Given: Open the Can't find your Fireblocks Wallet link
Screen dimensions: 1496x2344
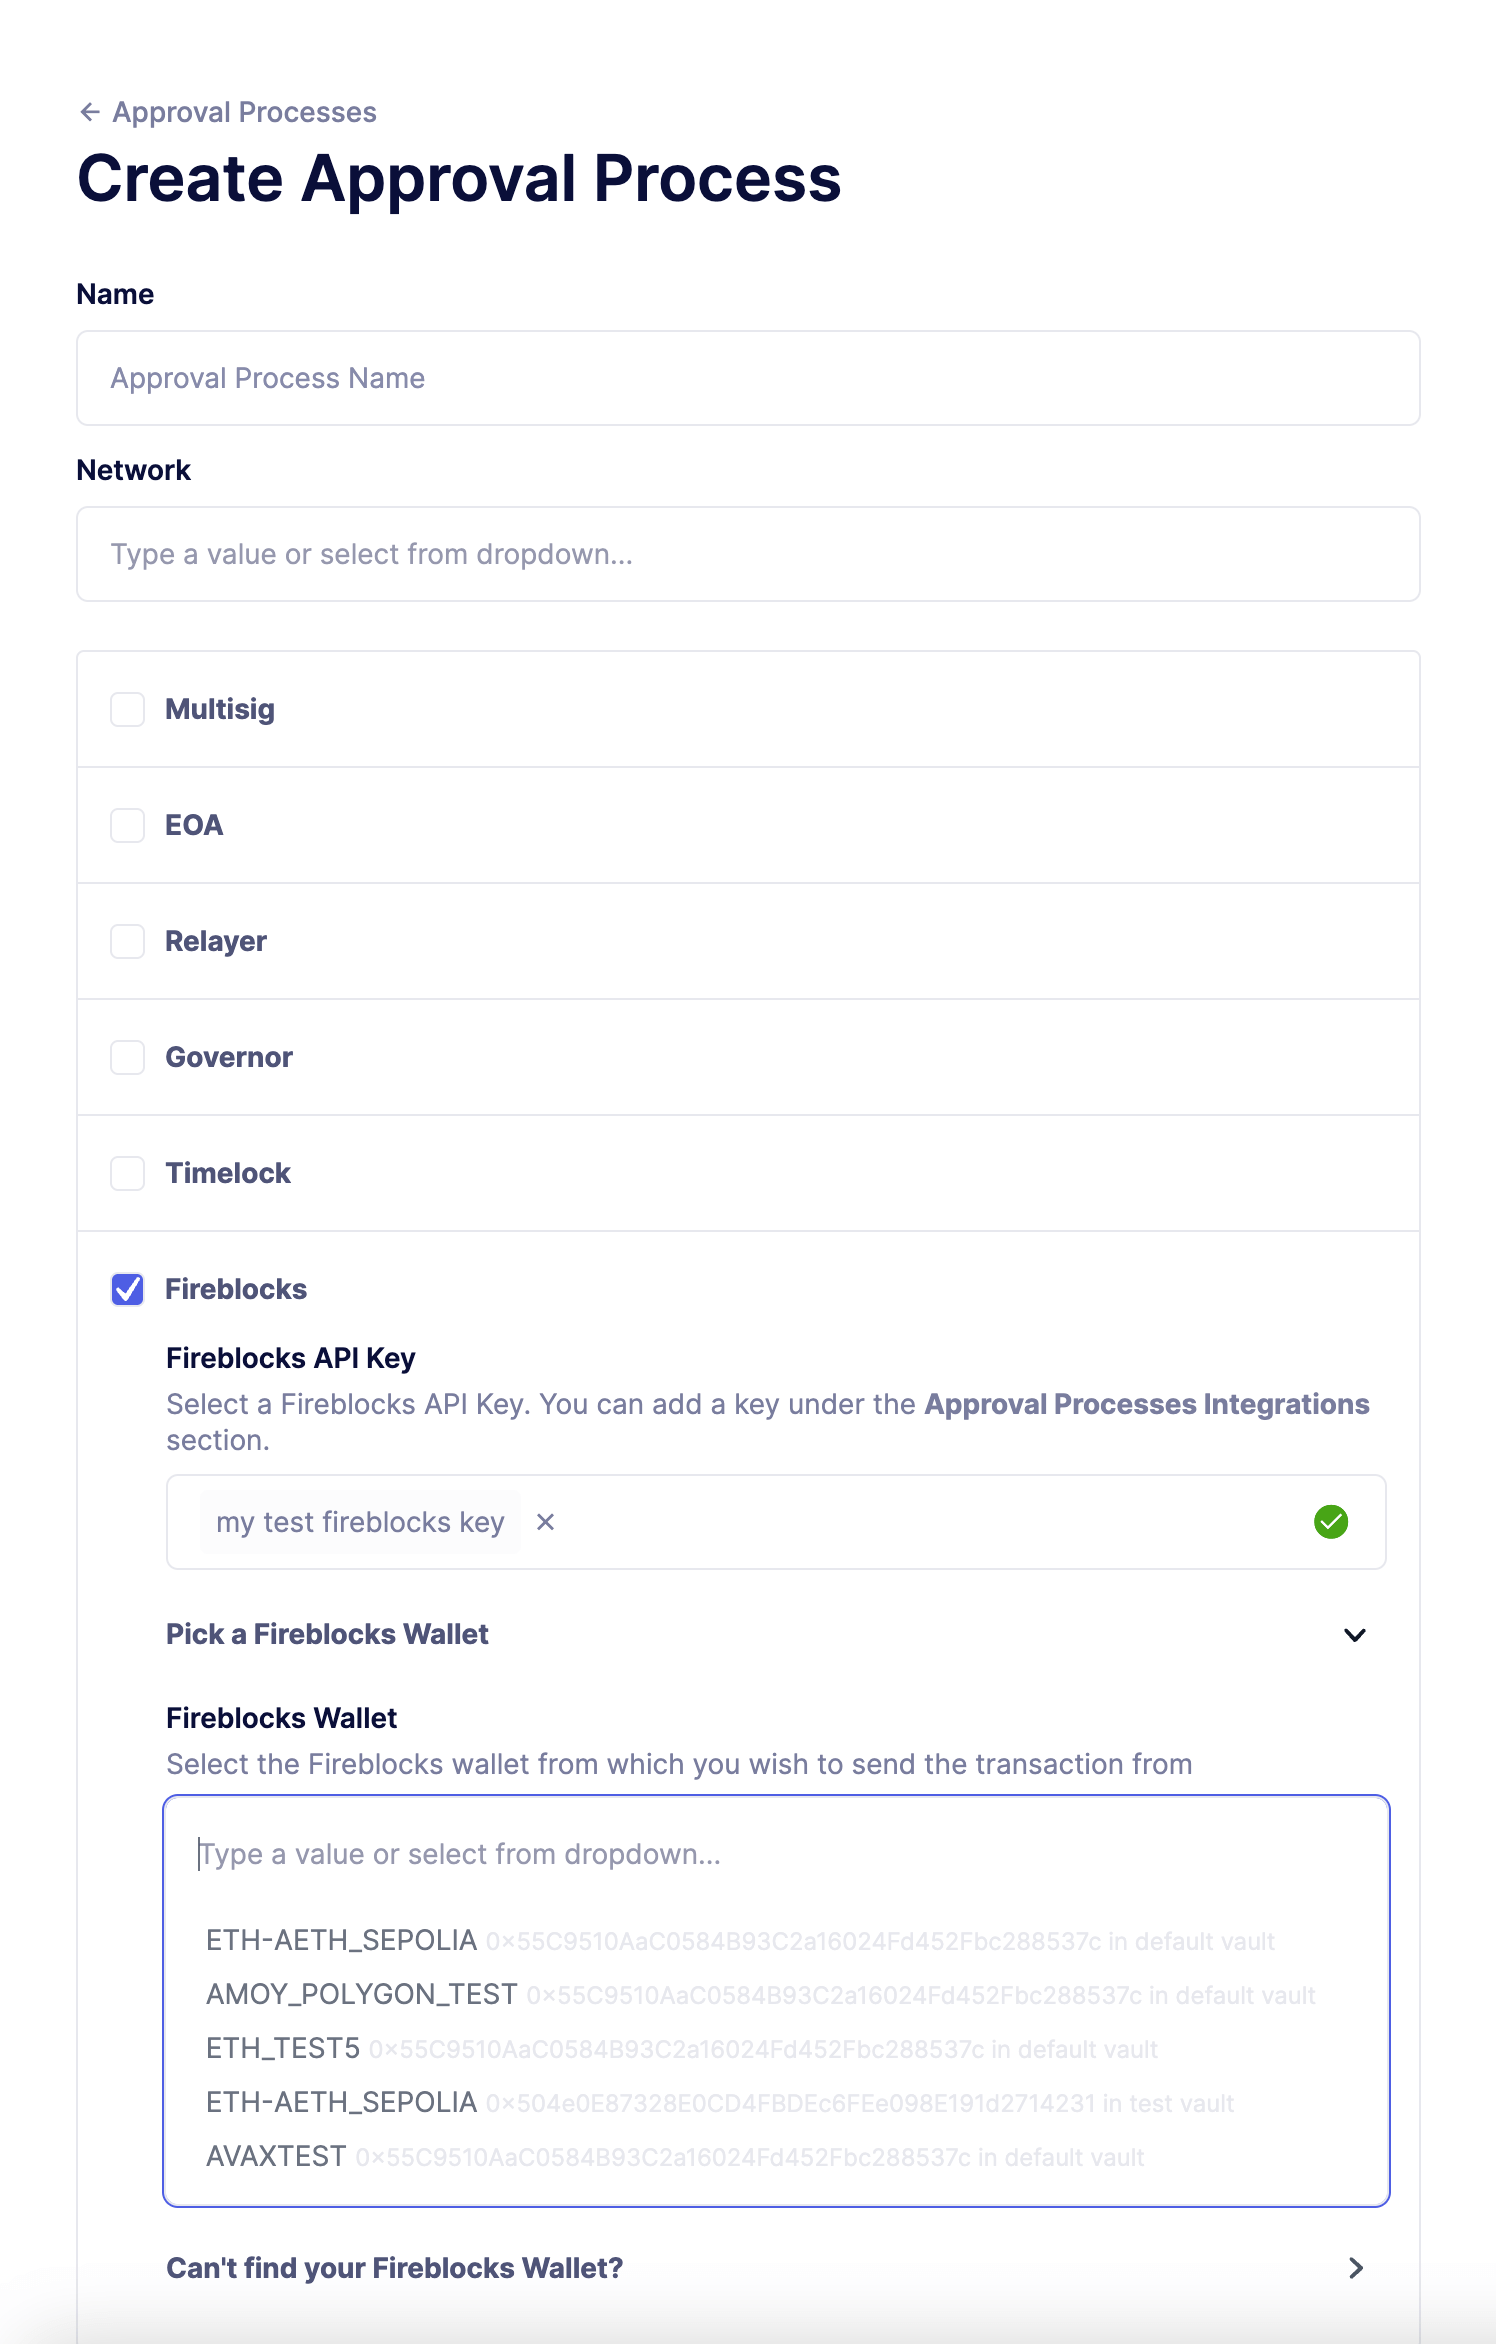Looking at the screenshot, I should 395,2269.
